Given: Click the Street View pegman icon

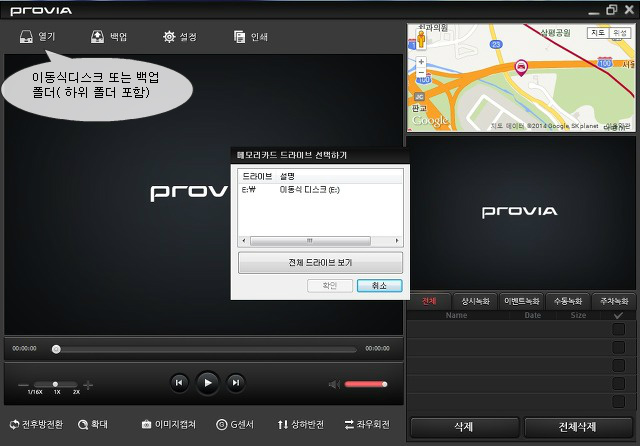Looking at the screenshot, I should point(421,40).
